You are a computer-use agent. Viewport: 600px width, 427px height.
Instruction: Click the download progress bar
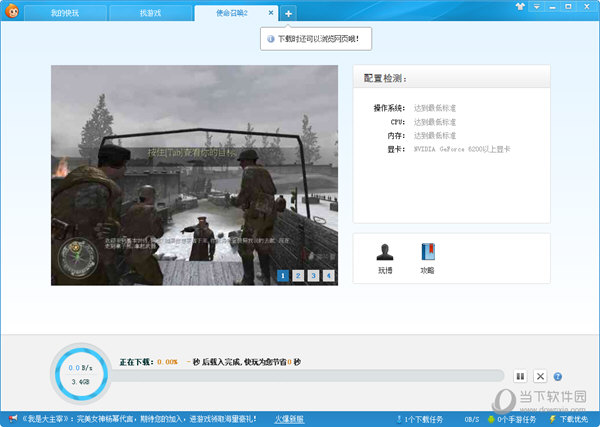[x=306, y=376]
